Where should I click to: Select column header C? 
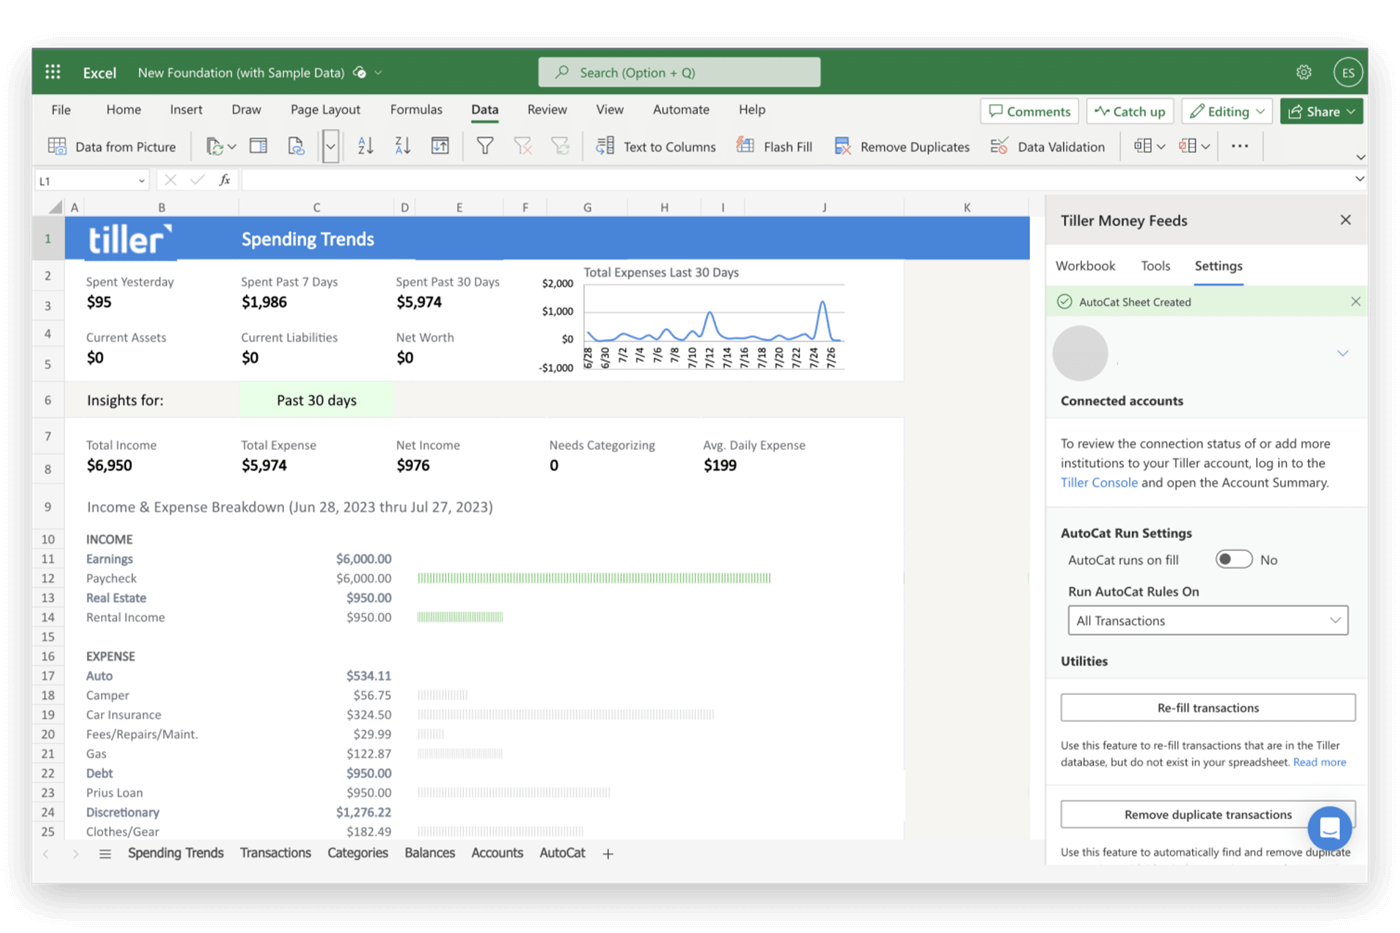316,207
